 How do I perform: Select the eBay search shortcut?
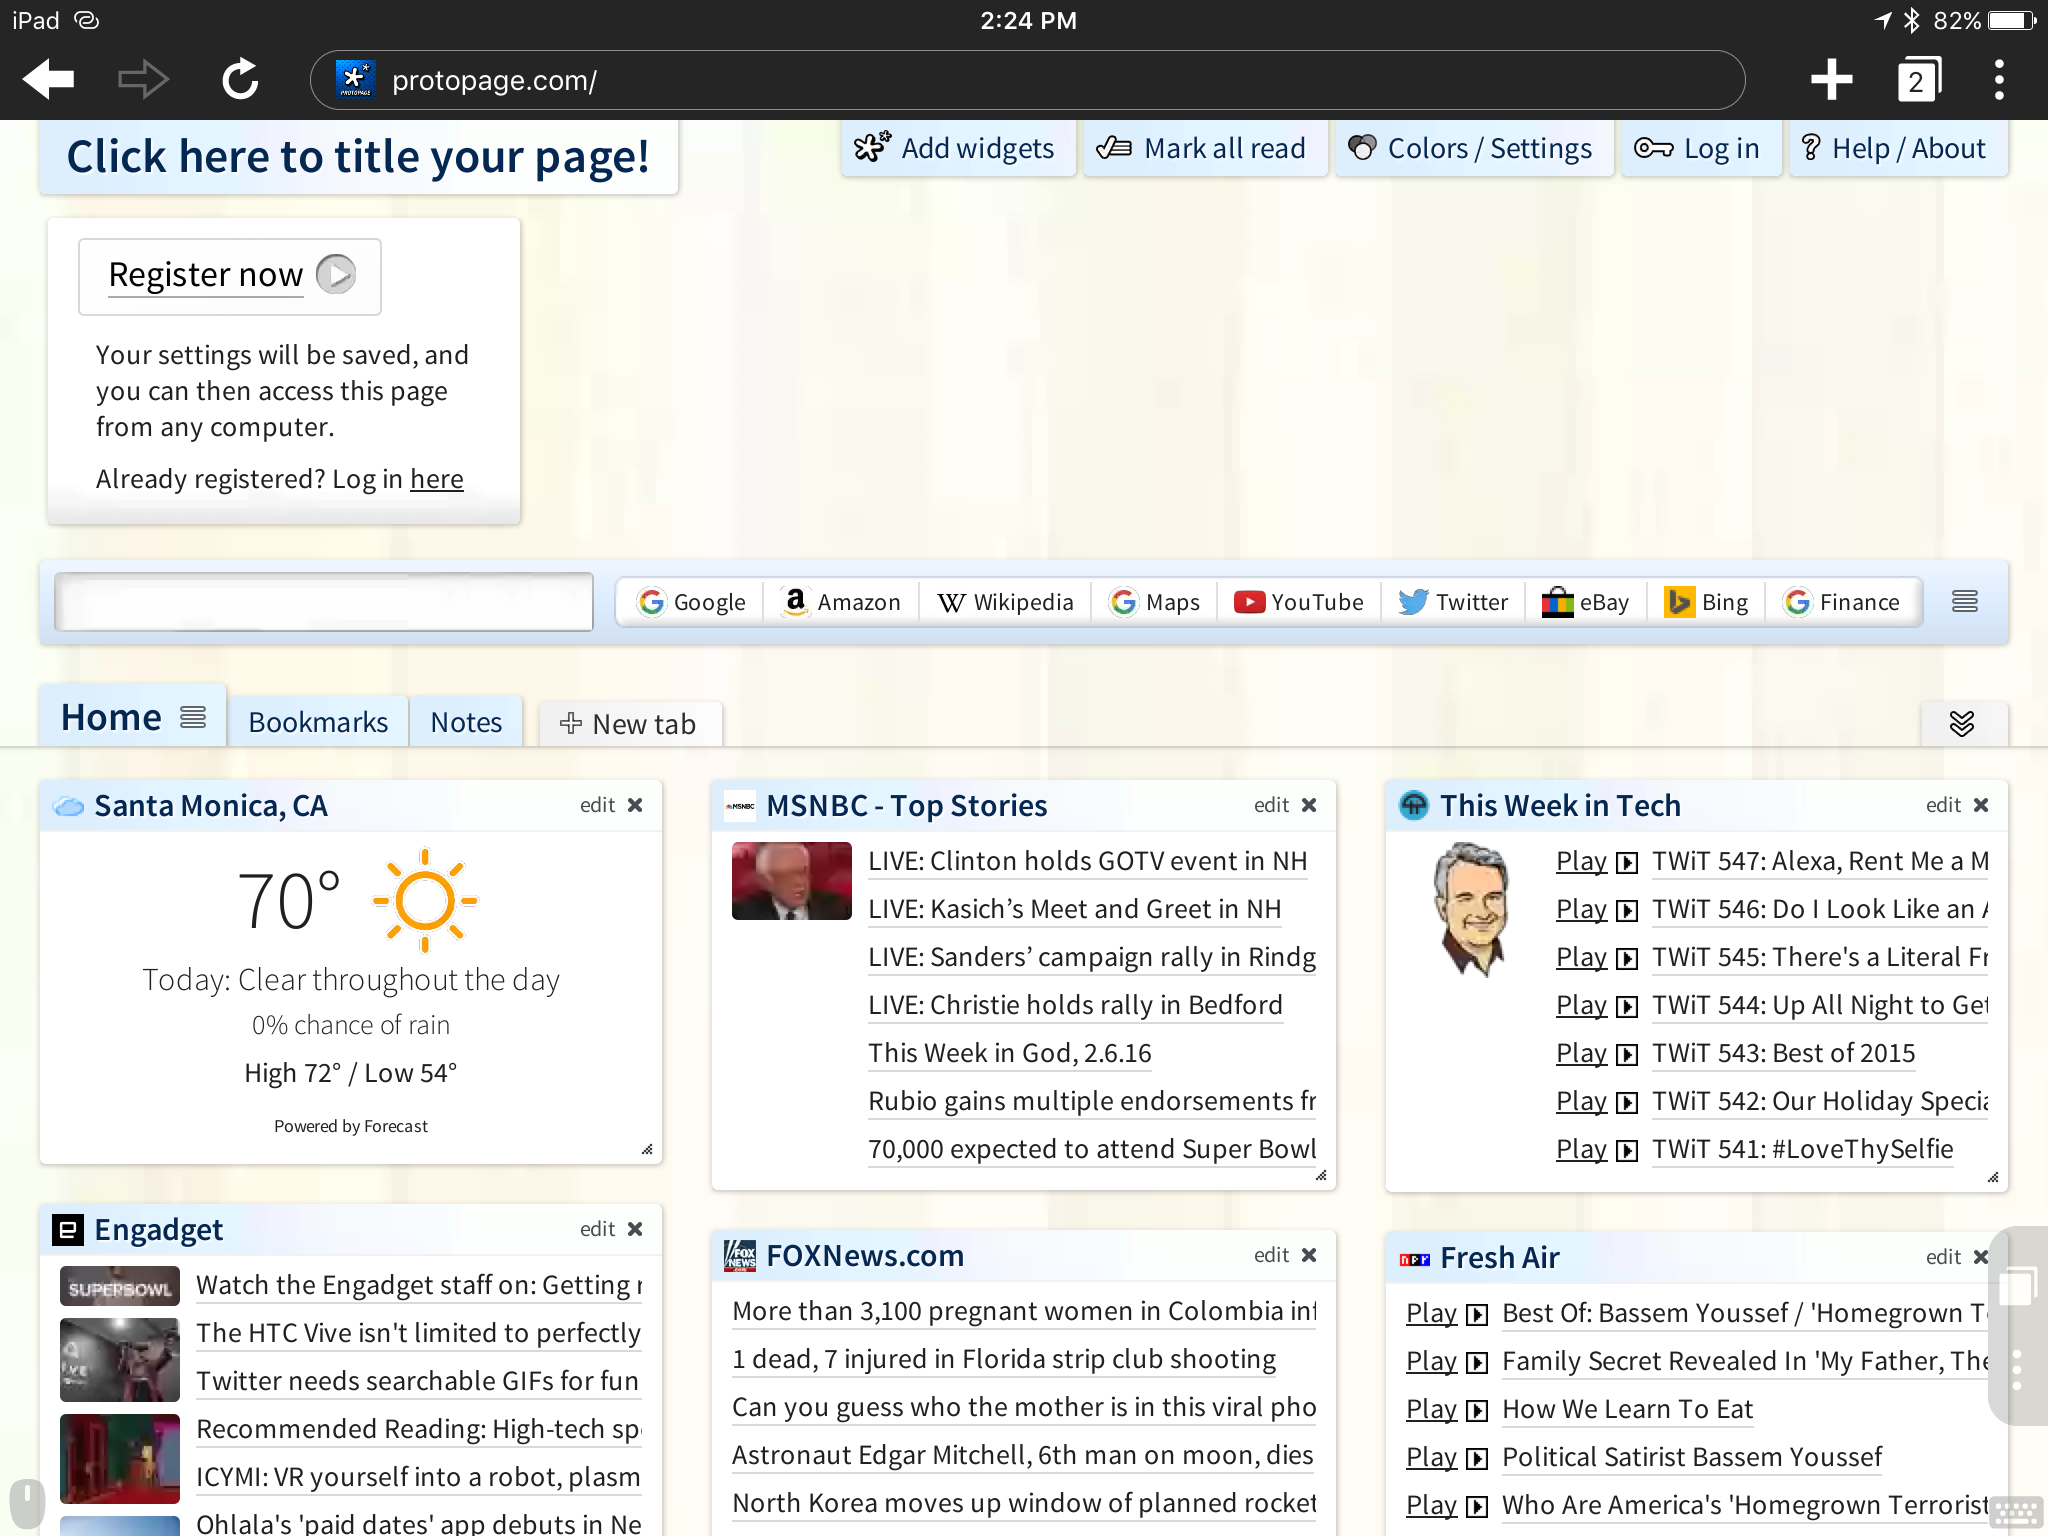point(1586,602)
